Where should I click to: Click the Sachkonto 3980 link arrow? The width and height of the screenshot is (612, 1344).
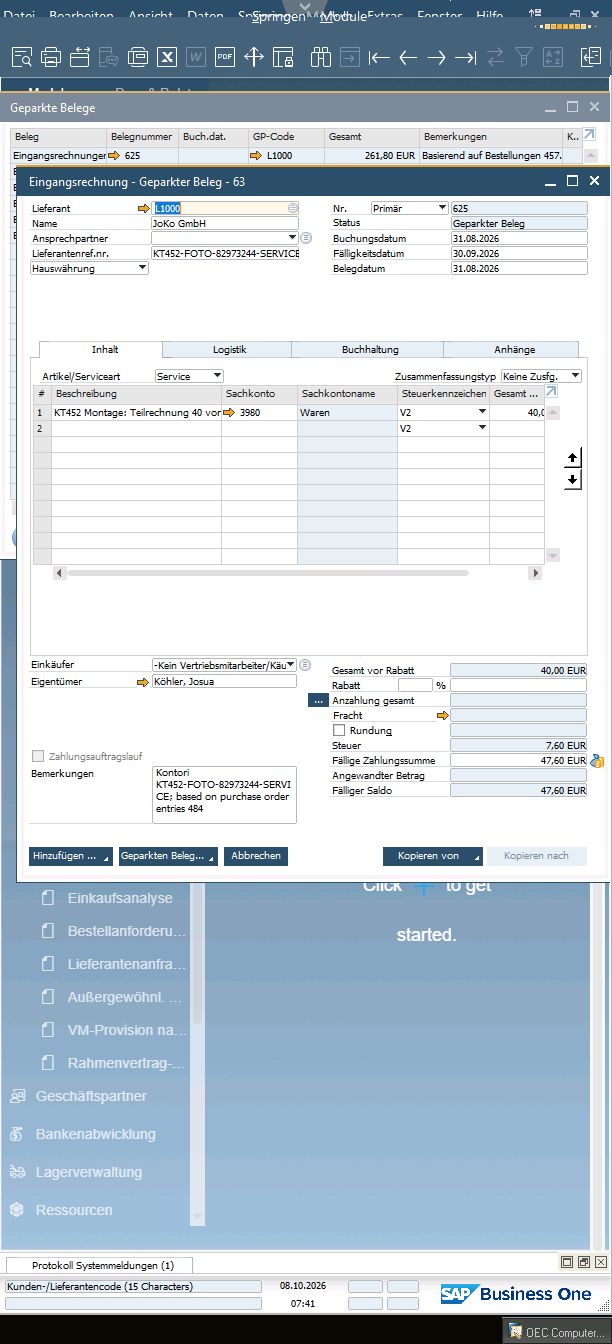(x=230, y=412)
